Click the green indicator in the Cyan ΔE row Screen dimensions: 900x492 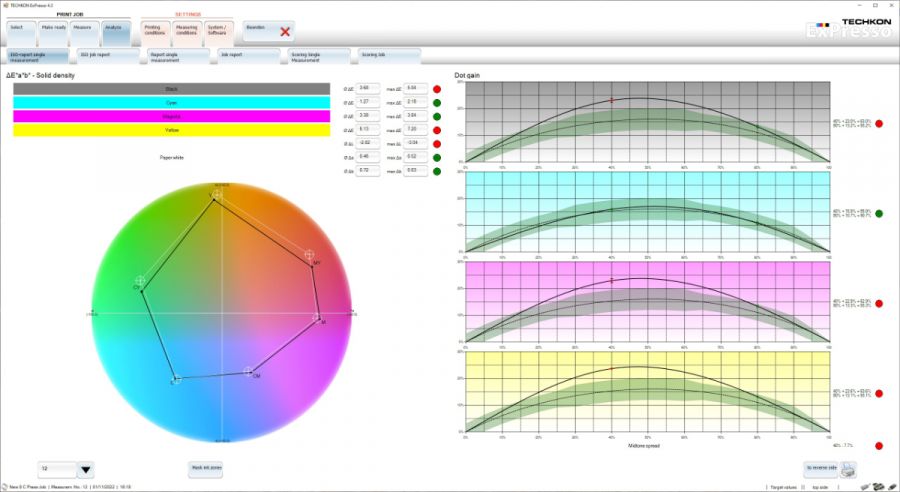(437, 102)
